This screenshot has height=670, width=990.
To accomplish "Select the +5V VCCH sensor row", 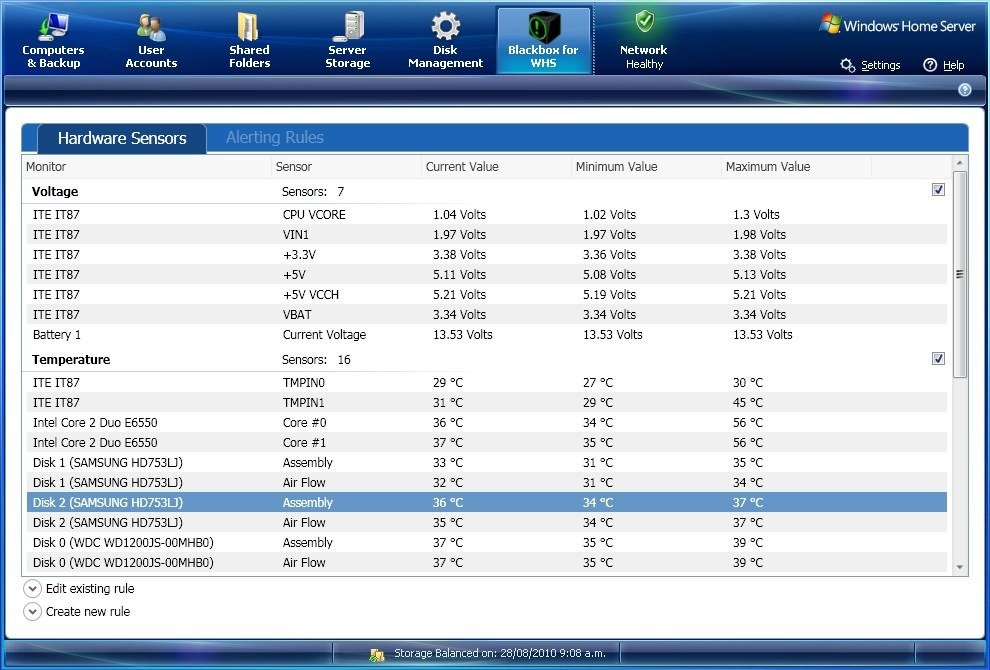I will coord(487,294).
